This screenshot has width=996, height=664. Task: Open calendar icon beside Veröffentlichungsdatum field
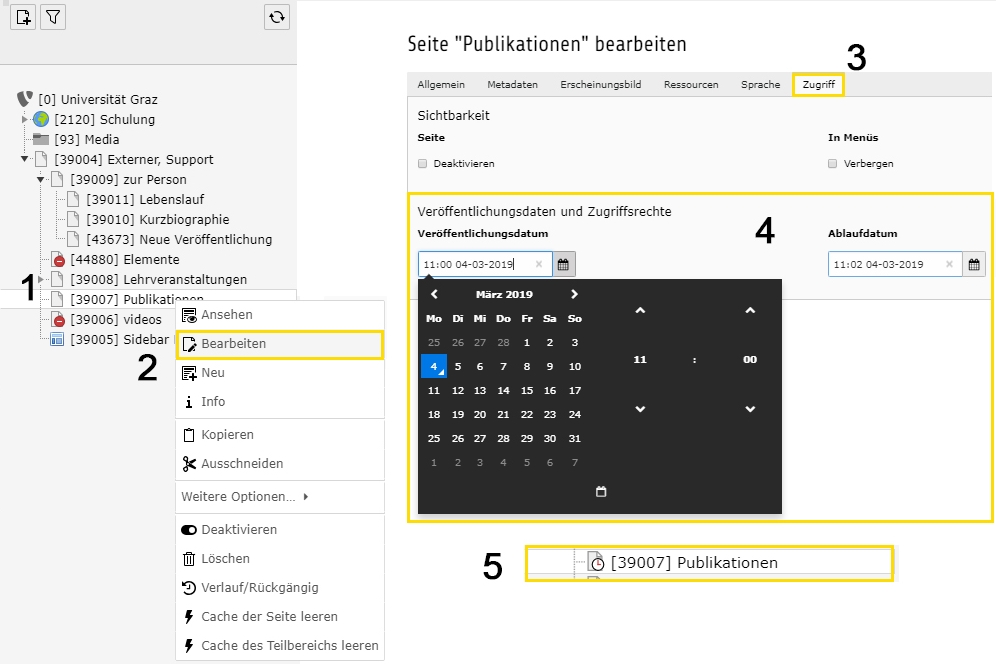563,264
